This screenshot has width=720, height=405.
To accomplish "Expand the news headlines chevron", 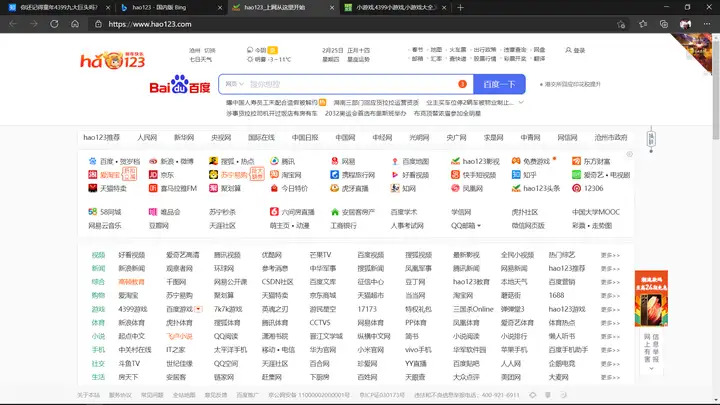I will (521, 102).
